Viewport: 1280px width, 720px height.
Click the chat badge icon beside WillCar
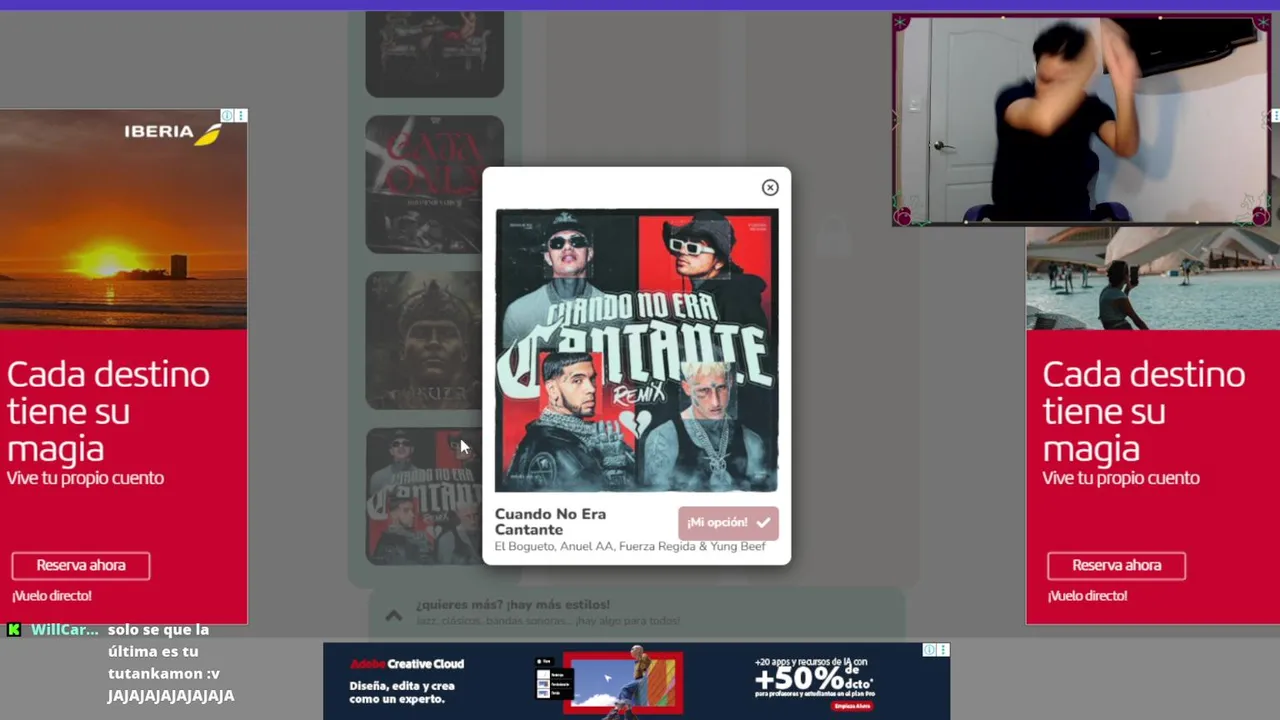14,629
